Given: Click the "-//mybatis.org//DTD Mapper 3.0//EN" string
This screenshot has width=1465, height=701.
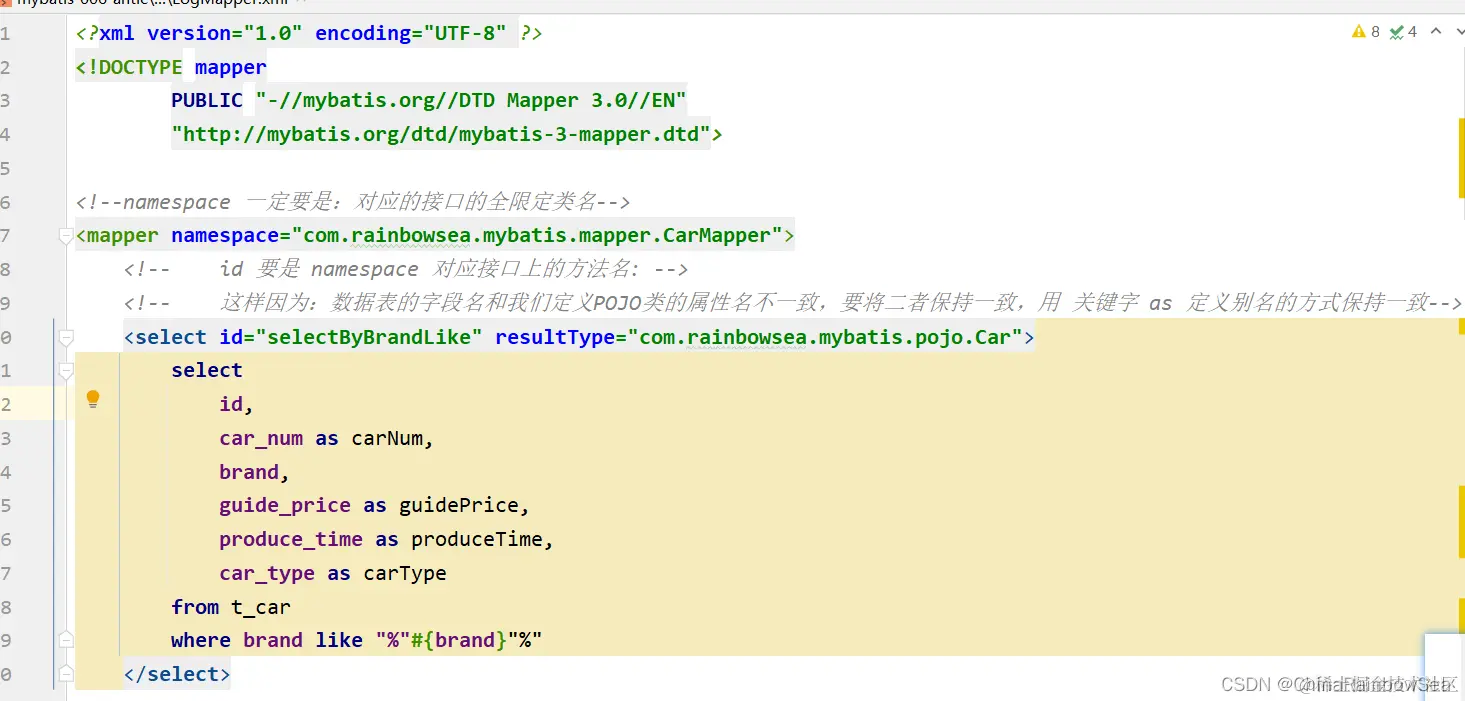Looking at the screenshot, I should [x=471, y=100].
